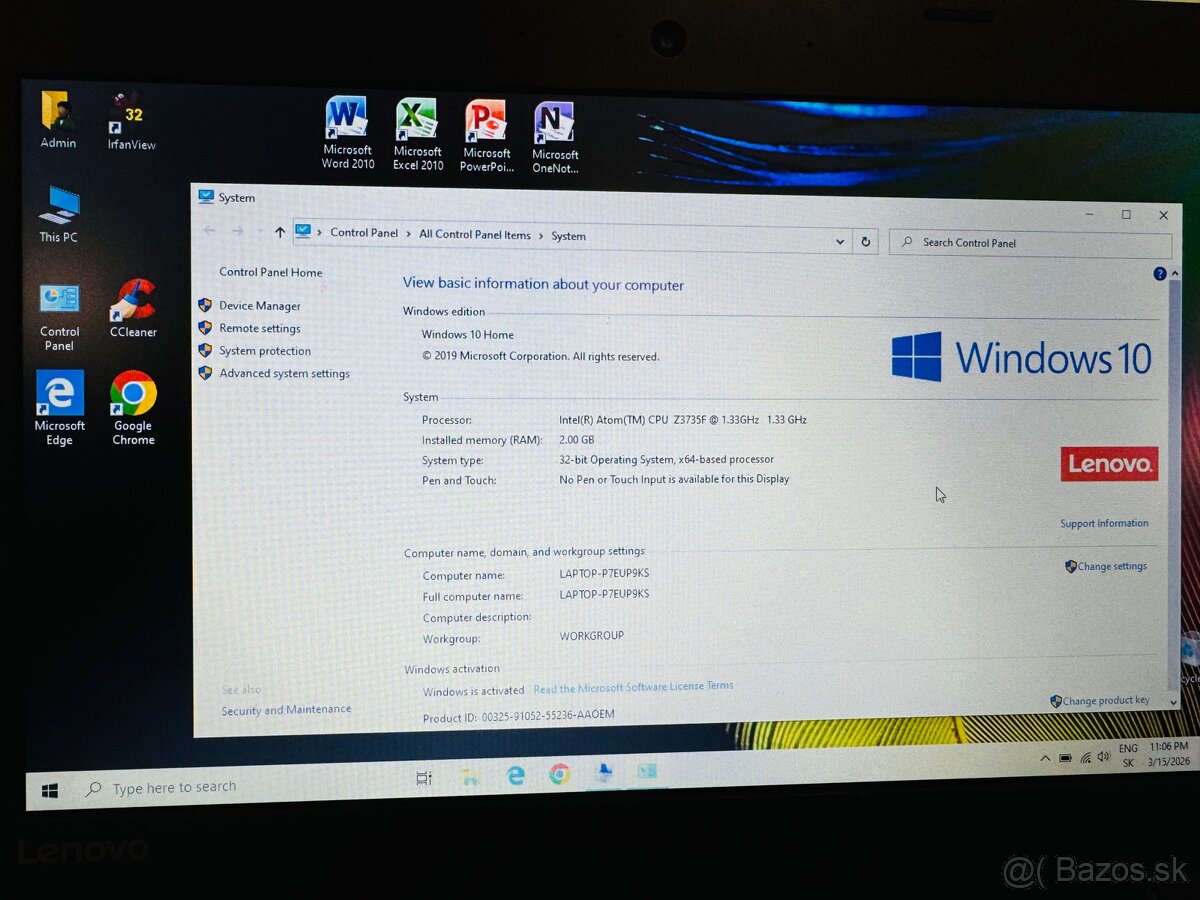This screenshot has height=900, width=1200.
Task: Open Task View from the taskbar
Action: tap(423, 777)
